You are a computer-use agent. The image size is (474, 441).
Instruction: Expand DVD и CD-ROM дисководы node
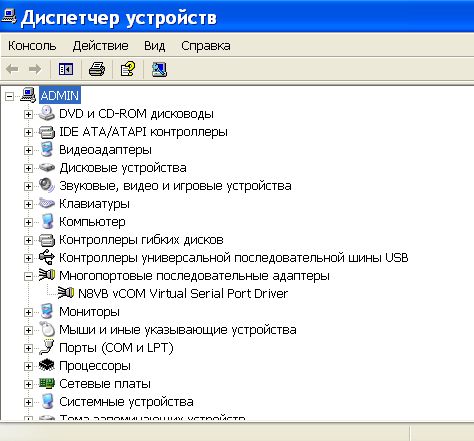coord(28,114)
